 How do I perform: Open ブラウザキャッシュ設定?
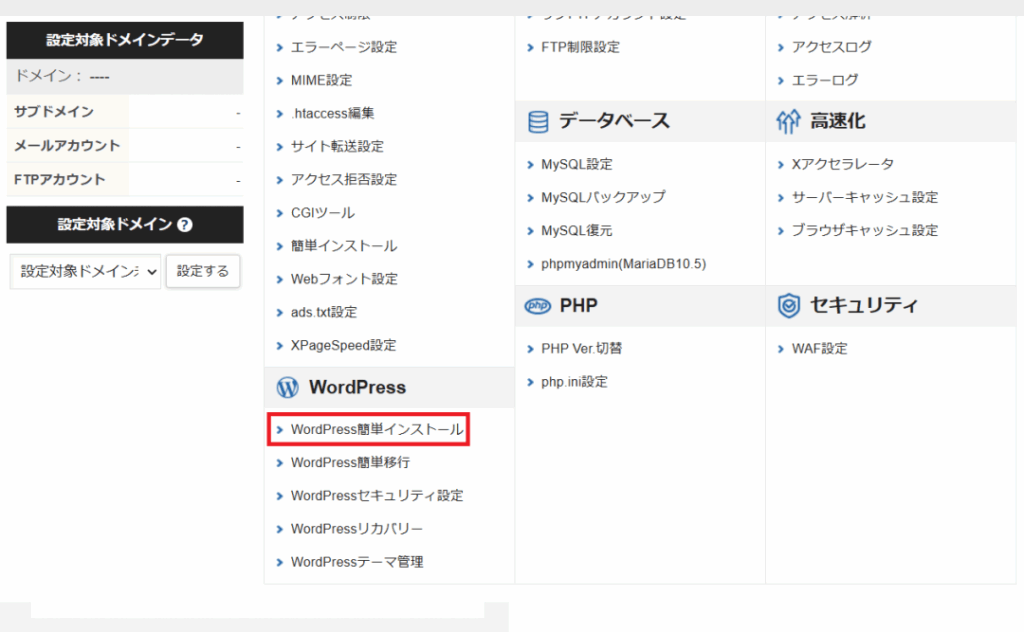pyautogui.click(x=865, y=230)
